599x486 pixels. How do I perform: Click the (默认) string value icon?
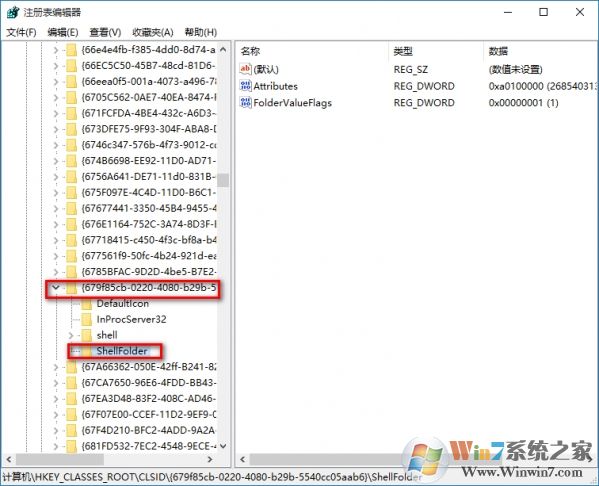tap(245, 69)
